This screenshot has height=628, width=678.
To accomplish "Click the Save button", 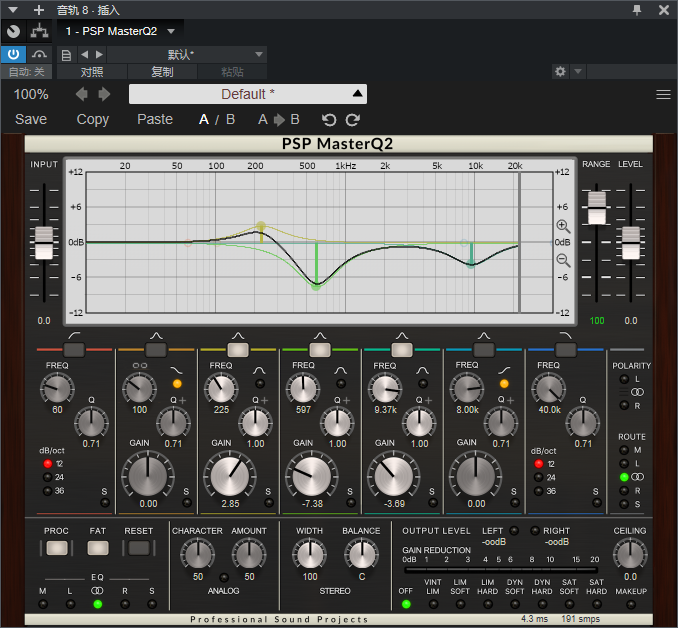I will pyautogui.click(x=31, y=119).
